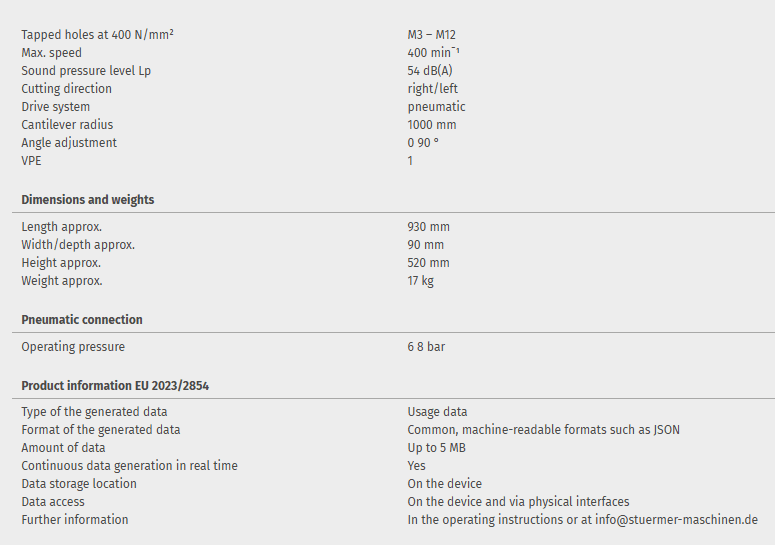Image resolution: width=775 pixels, height=545 pixels.
Task: Click the 'Dimensions and weights' section heading
Action: click(88, 200)
